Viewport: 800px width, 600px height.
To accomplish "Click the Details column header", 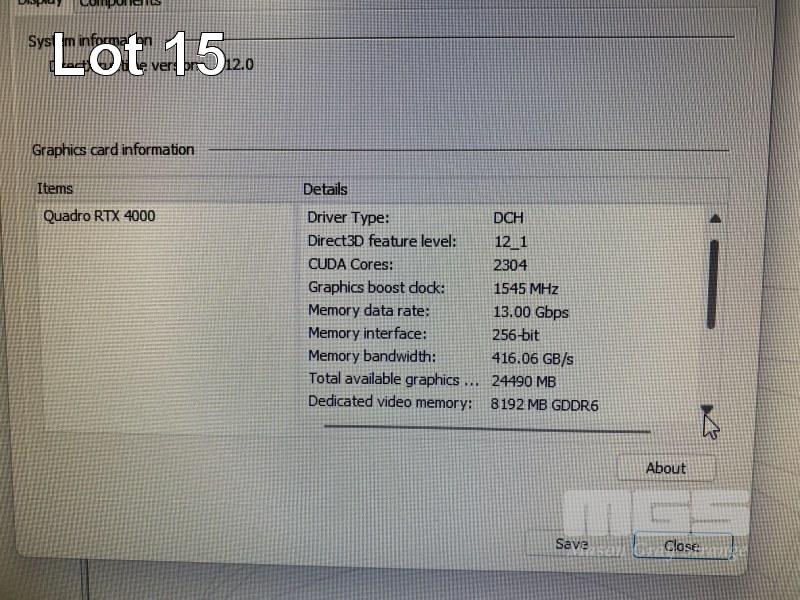I will pyautogui.click(x=326, y=189).
